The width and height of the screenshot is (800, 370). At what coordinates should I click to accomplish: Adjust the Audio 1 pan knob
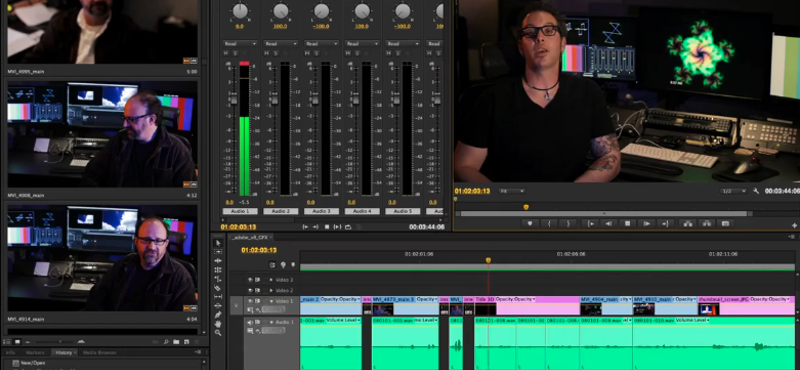point(240,11)
